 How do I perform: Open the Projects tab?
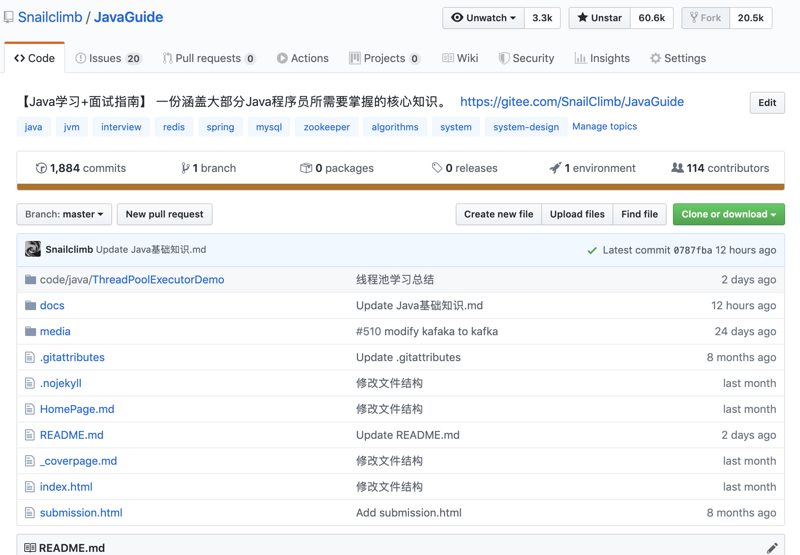pos(385,58)
